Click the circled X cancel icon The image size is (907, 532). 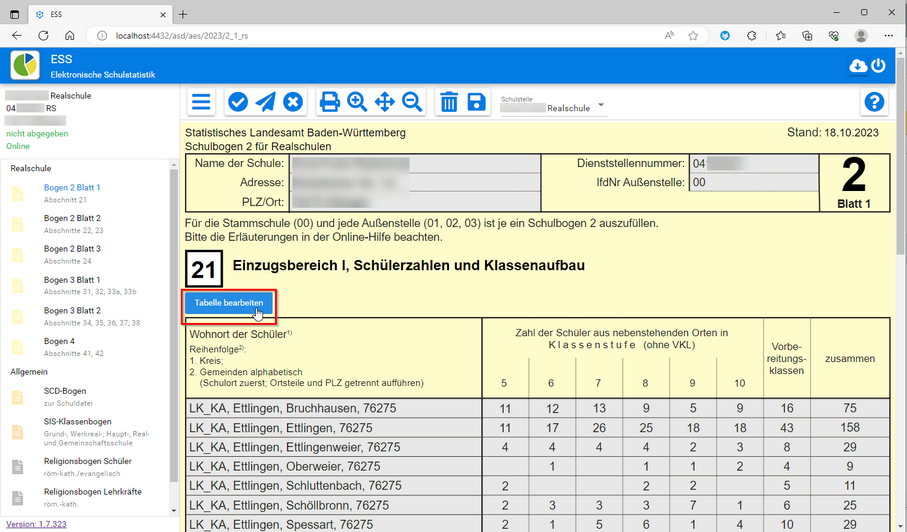pyautogui.click(x=293, y=102)
